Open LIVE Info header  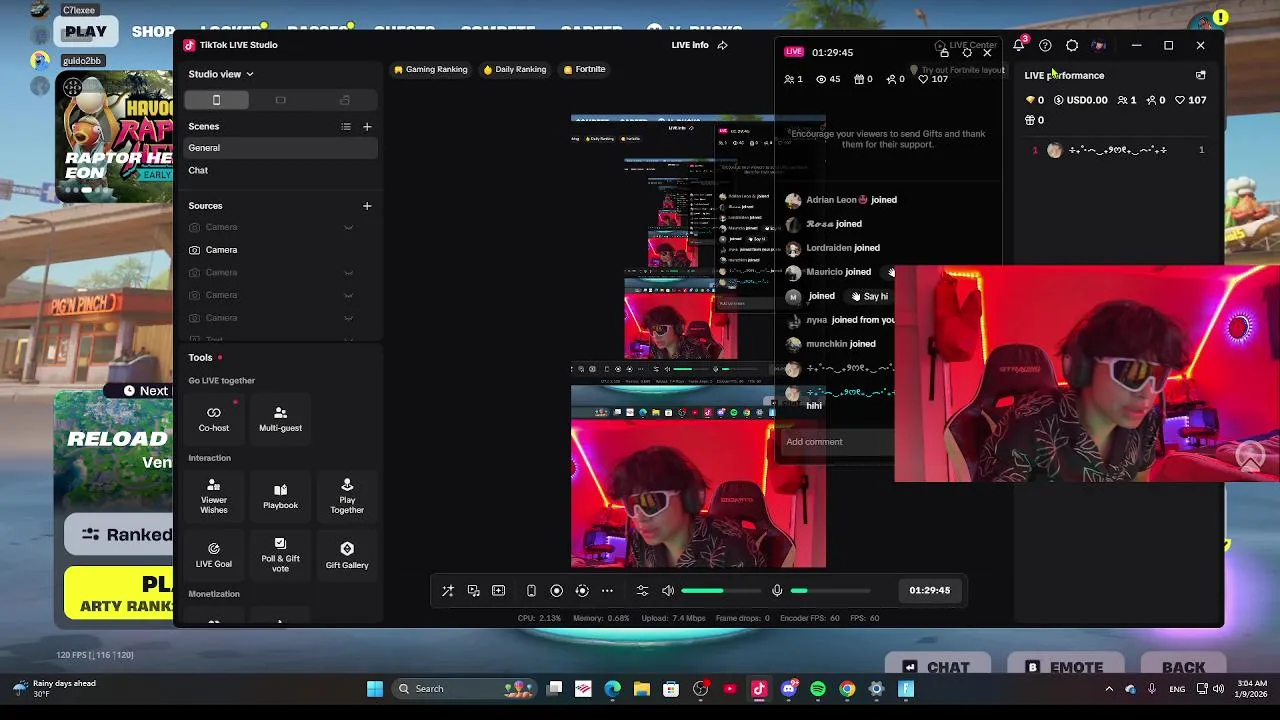tap(690, 45)
